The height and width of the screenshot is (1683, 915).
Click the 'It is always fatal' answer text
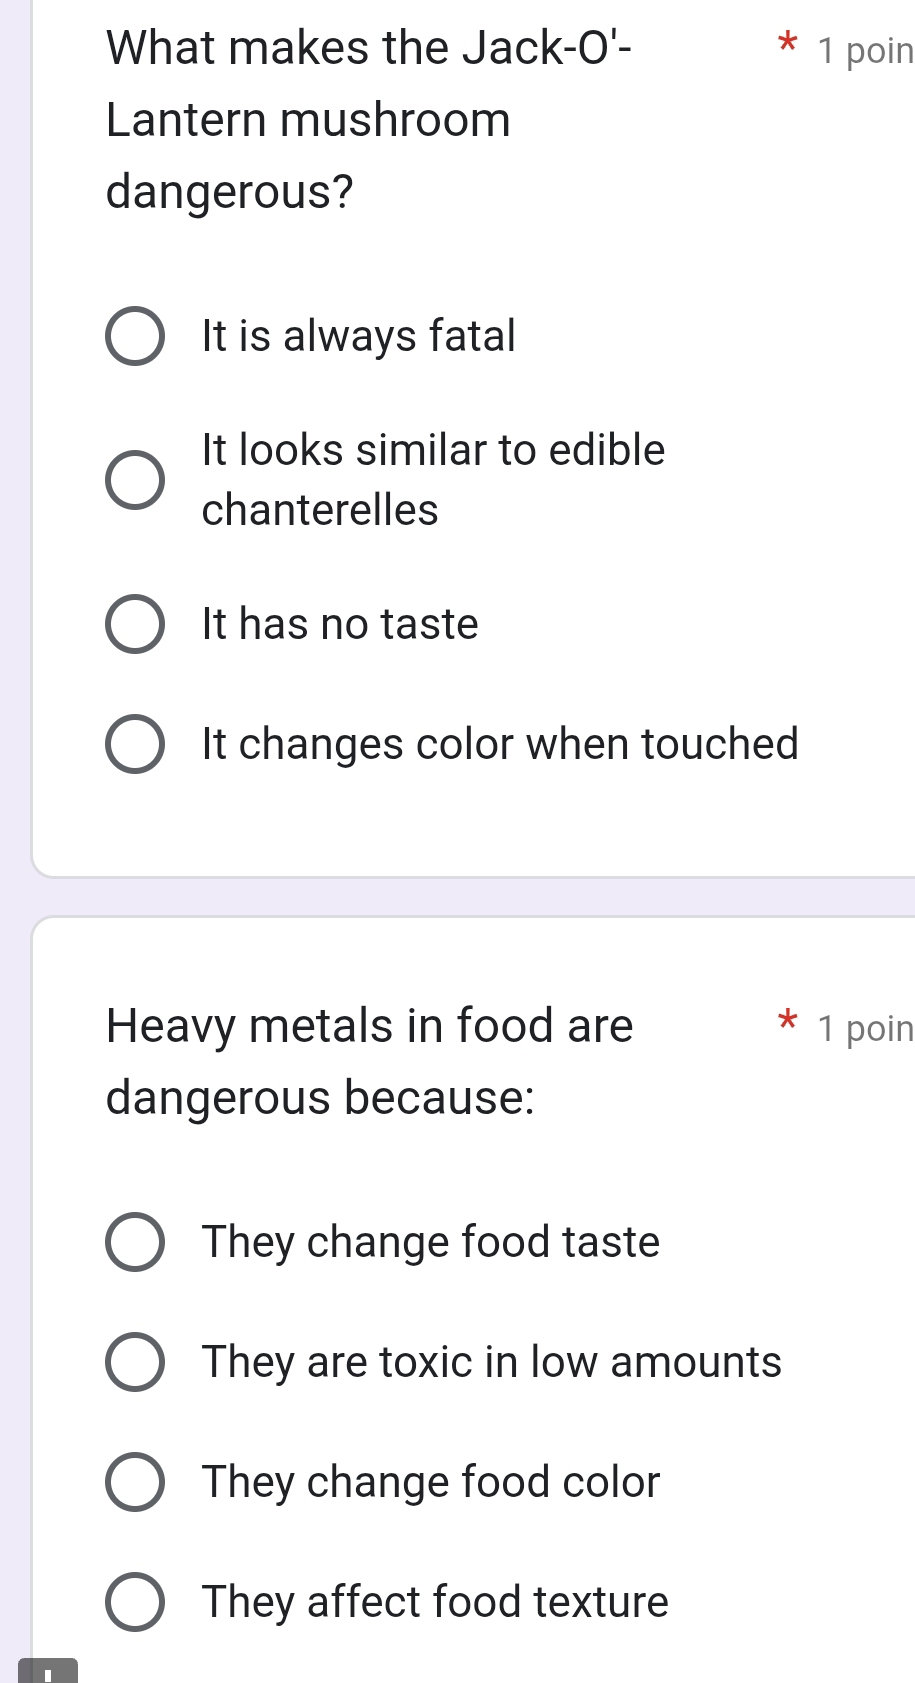tap(358, 336)
